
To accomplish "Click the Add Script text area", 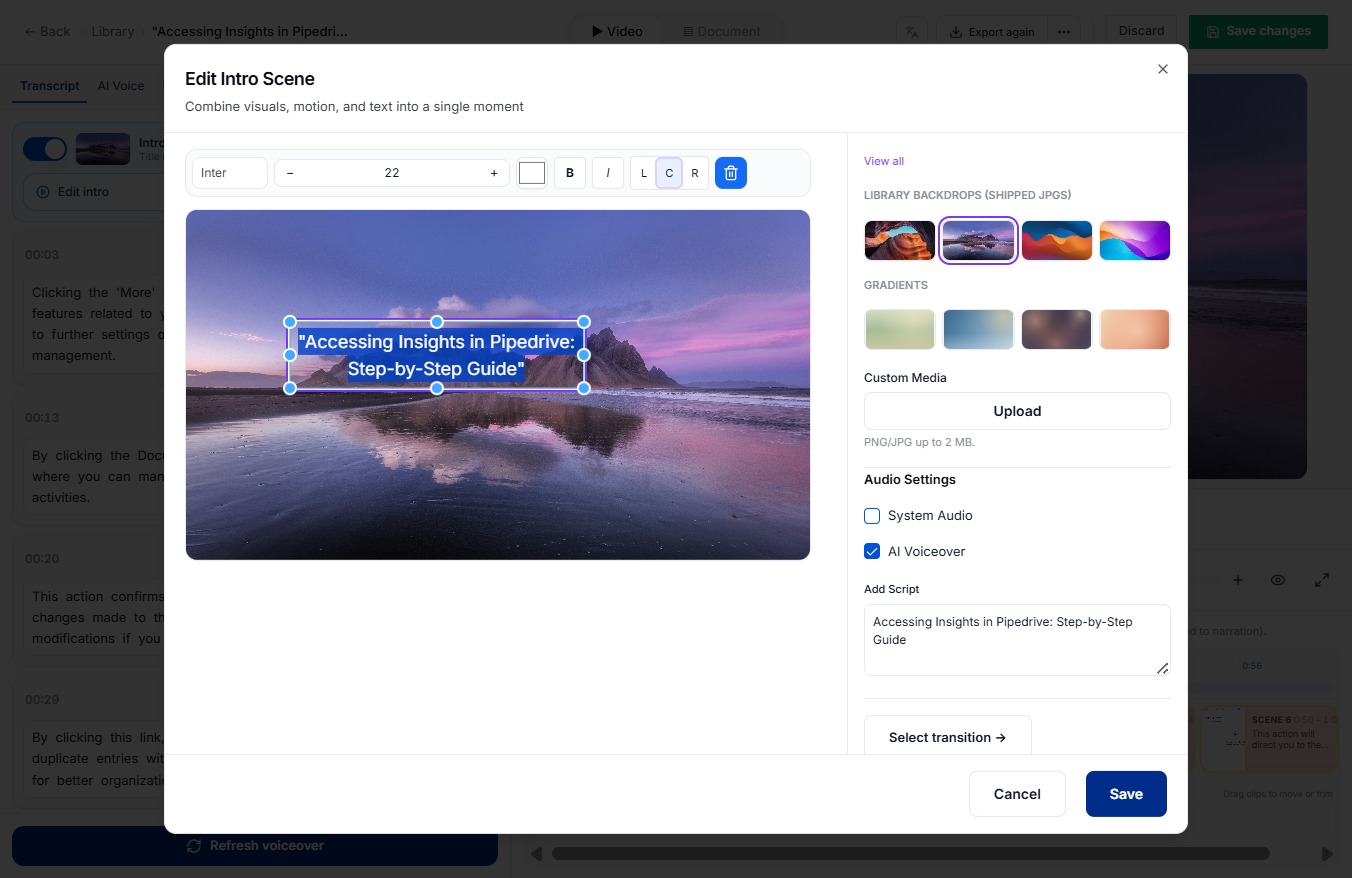I will click(1017, 640).
